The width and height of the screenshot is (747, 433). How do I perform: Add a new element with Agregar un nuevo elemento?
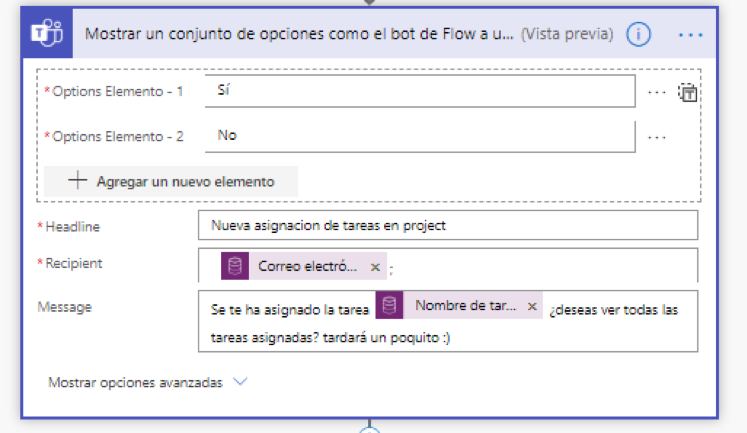[171, 181]
